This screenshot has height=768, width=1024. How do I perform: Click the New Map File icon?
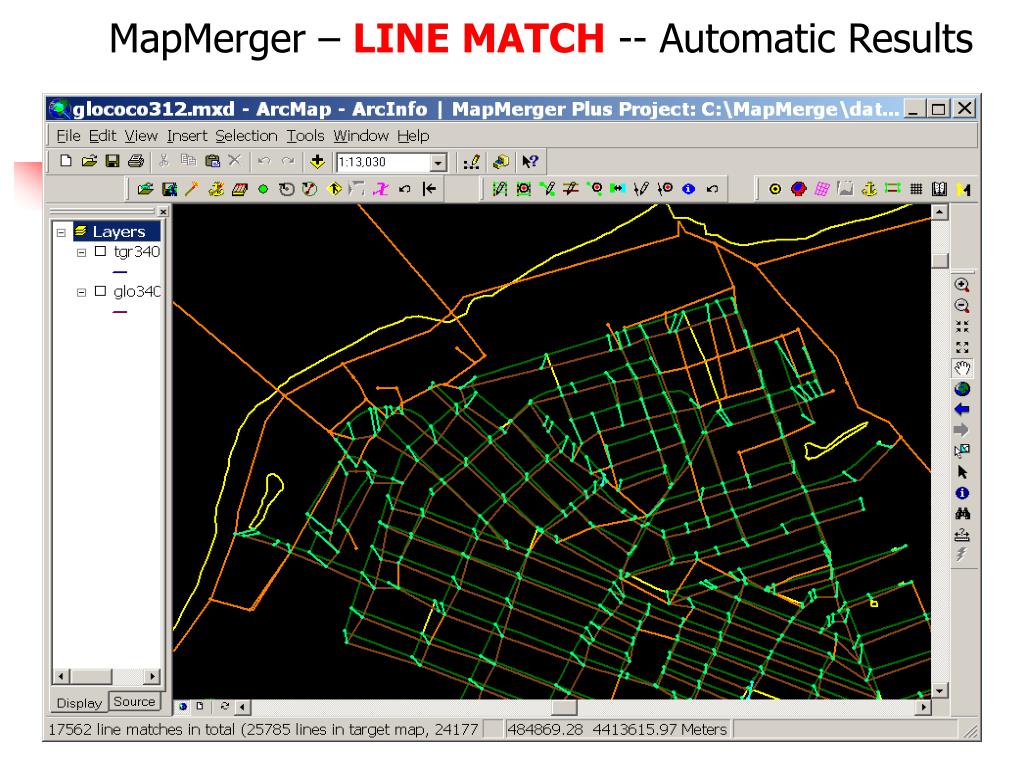pyautogui.click(x=66, y=161)
